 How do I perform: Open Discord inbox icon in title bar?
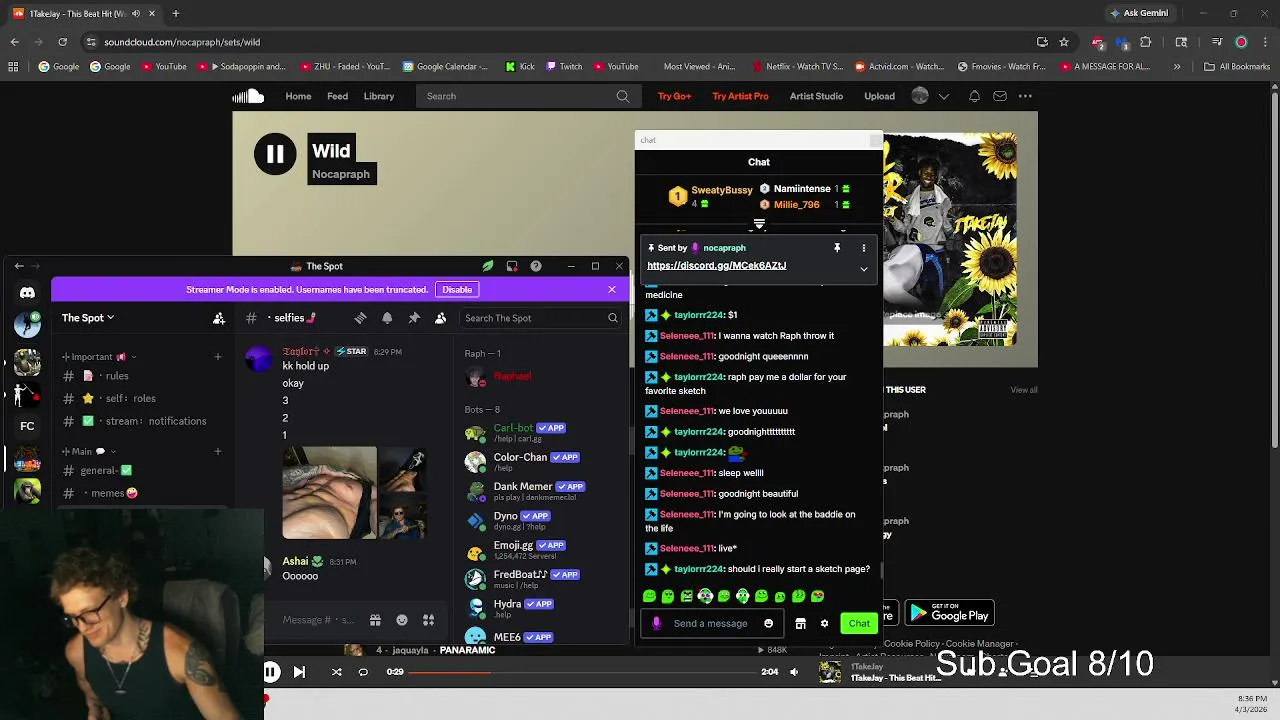(512, 266)
